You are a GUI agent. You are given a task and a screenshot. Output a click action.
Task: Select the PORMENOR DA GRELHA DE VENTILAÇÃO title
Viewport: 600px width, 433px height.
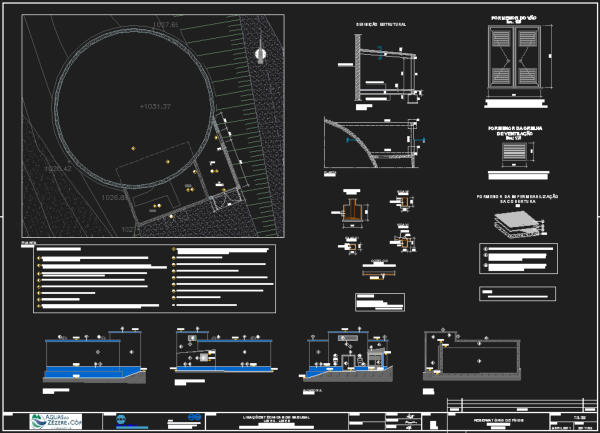pos(514,131)
